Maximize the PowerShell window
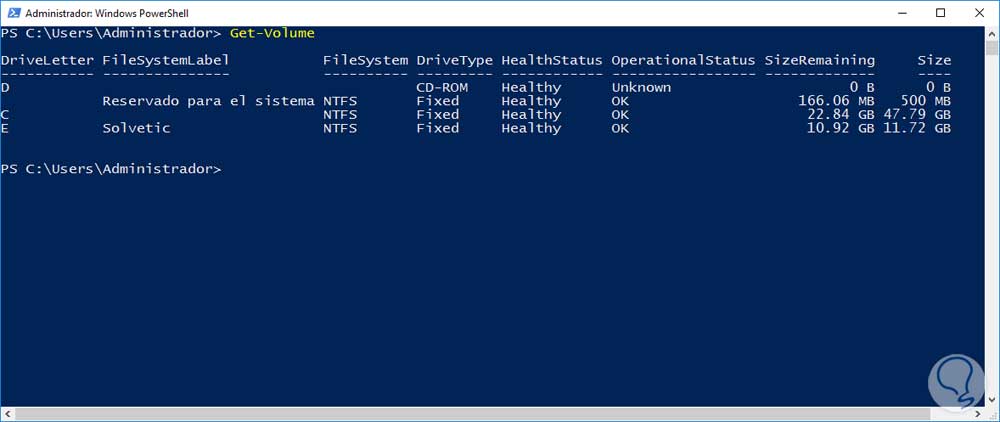The width and height of the screenshot is (1000, 422). click(x=940, y=12)
